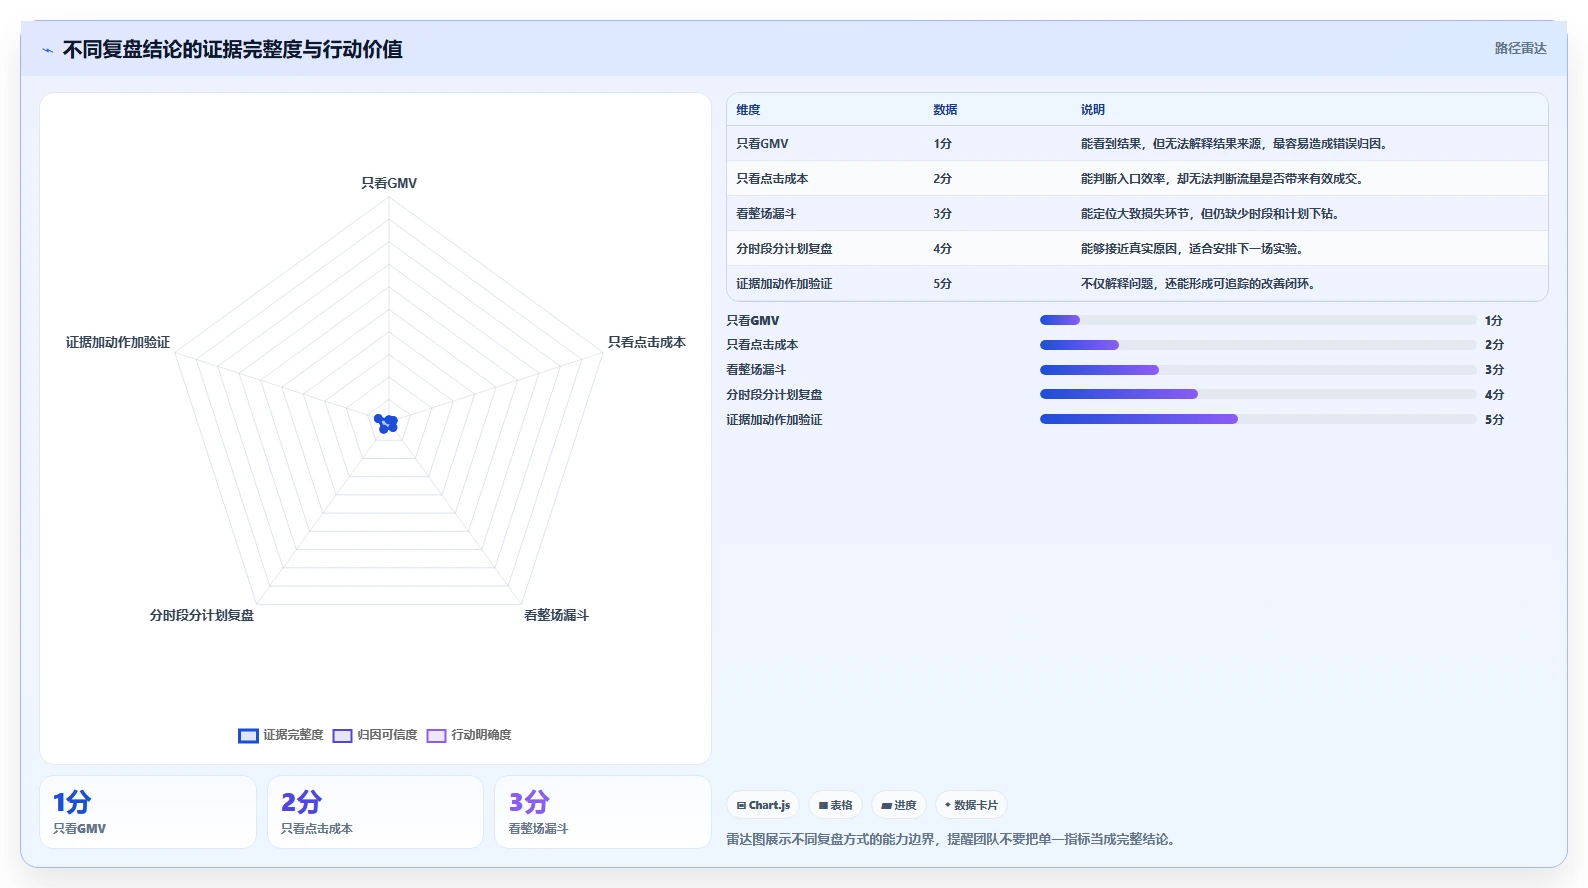Click the description starting 能定位大致损失环节
This screenshot has height=888, width=1588.
click(x=1210, y=214)
